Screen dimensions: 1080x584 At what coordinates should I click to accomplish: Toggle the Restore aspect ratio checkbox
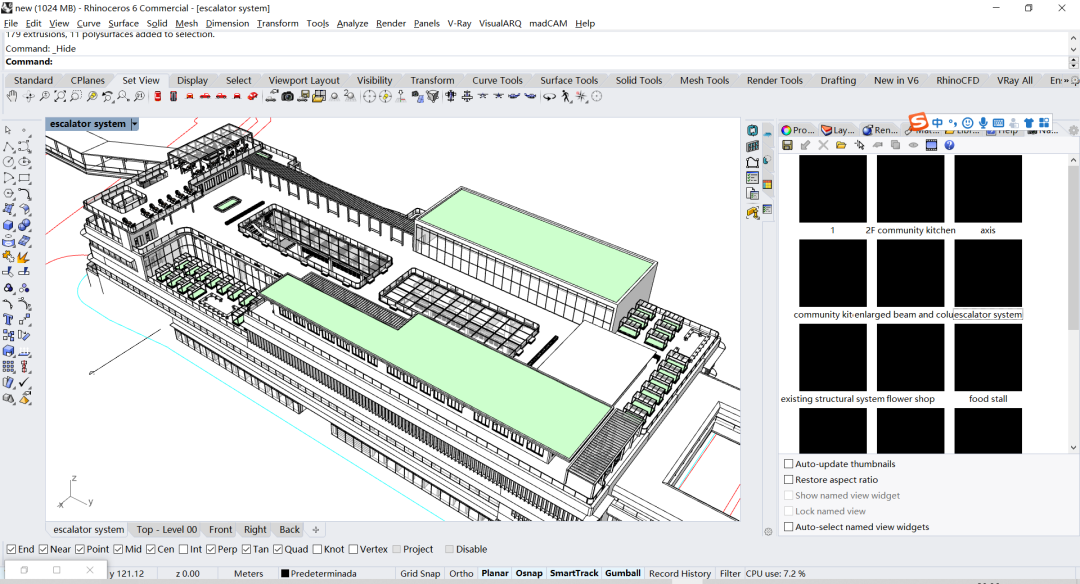(789, 480)
